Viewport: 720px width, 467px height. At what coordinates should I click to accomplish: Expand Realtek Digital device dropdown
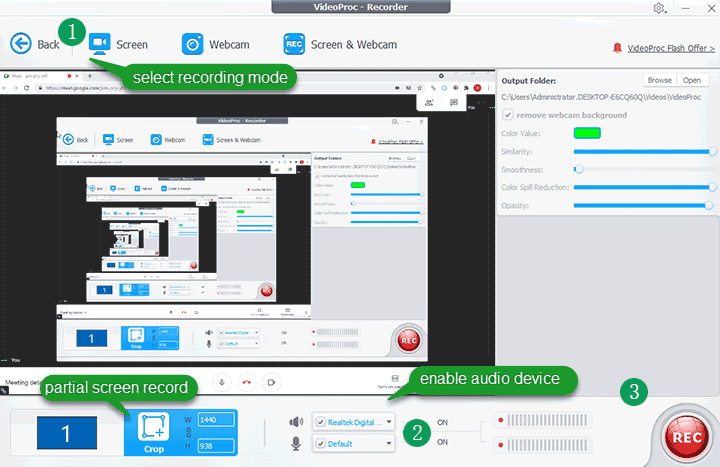click(x=389, y=422)
